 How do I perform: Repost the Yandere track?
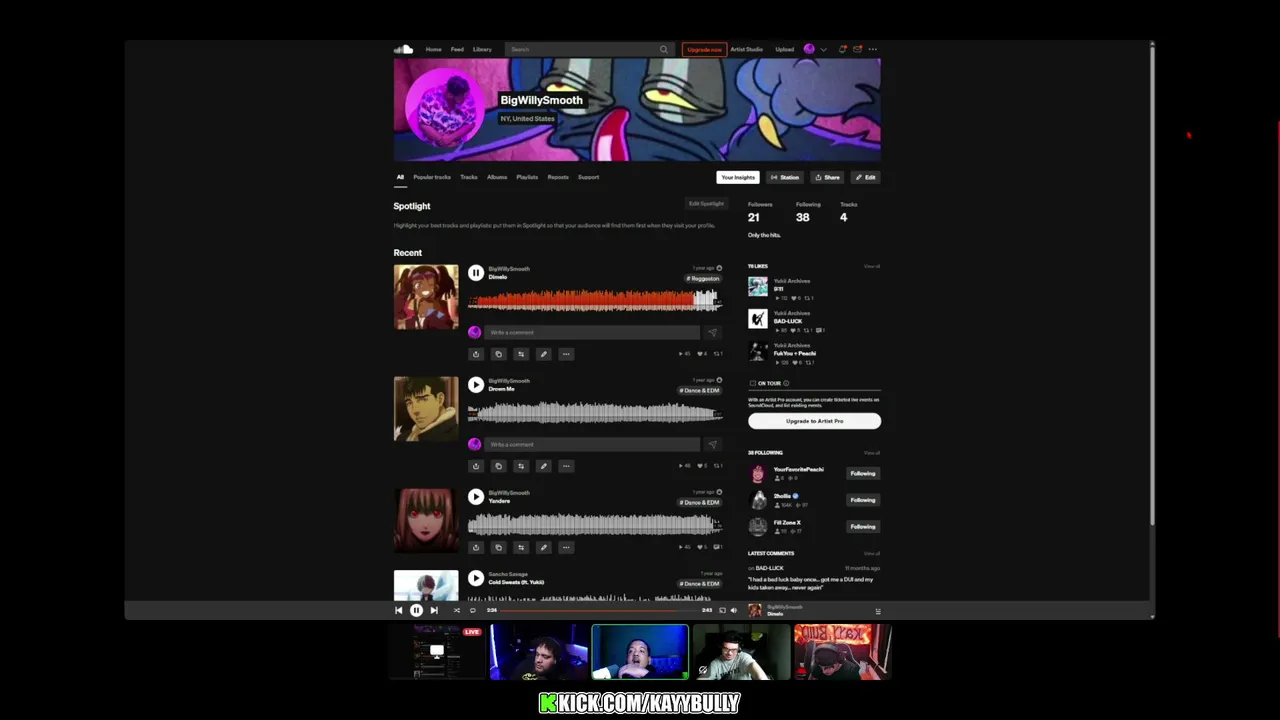521,548
